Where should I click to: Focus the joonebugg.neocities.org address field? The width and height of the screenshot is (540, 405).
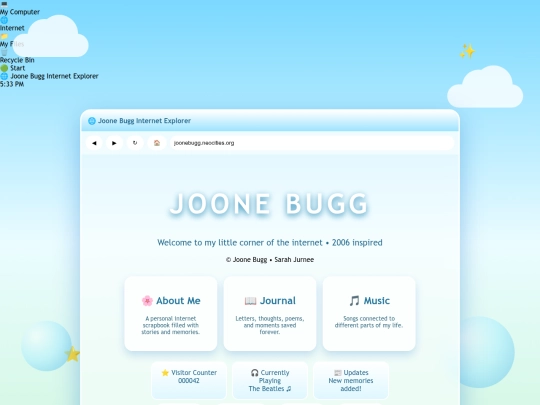pyautogui.click(x=312, y=143)
